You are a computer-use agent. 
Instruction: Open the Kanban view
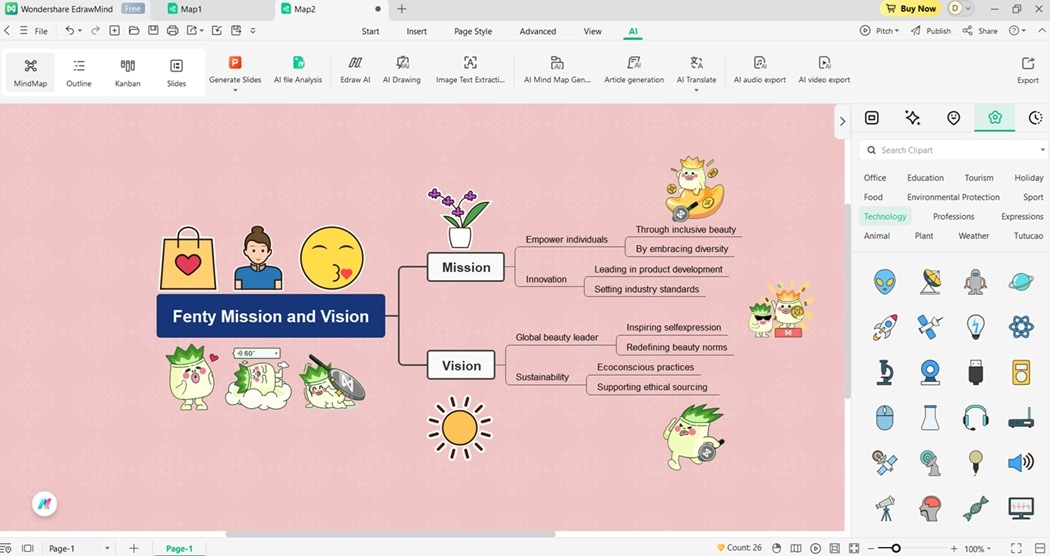pos(127,72)
